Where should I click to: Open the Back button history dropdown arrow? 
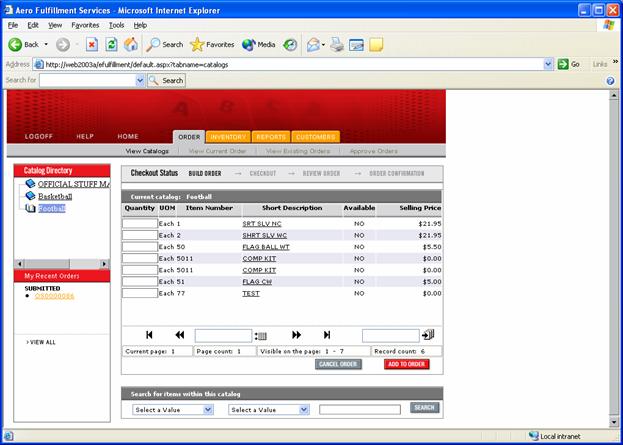click(46, 44)
